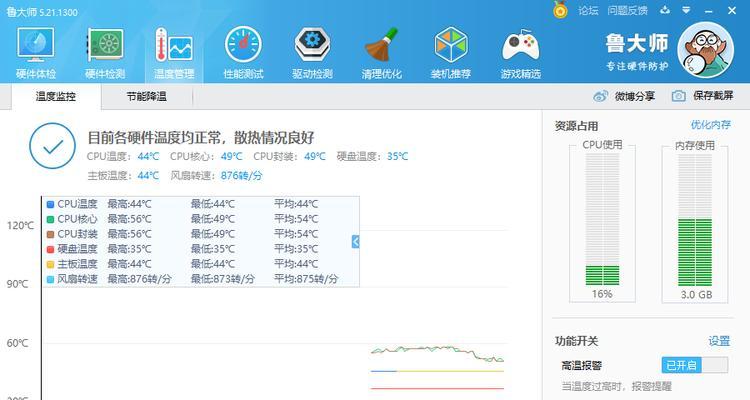
Task: Open 设置 settings link under 功能开关
Action: coord(719,341)
